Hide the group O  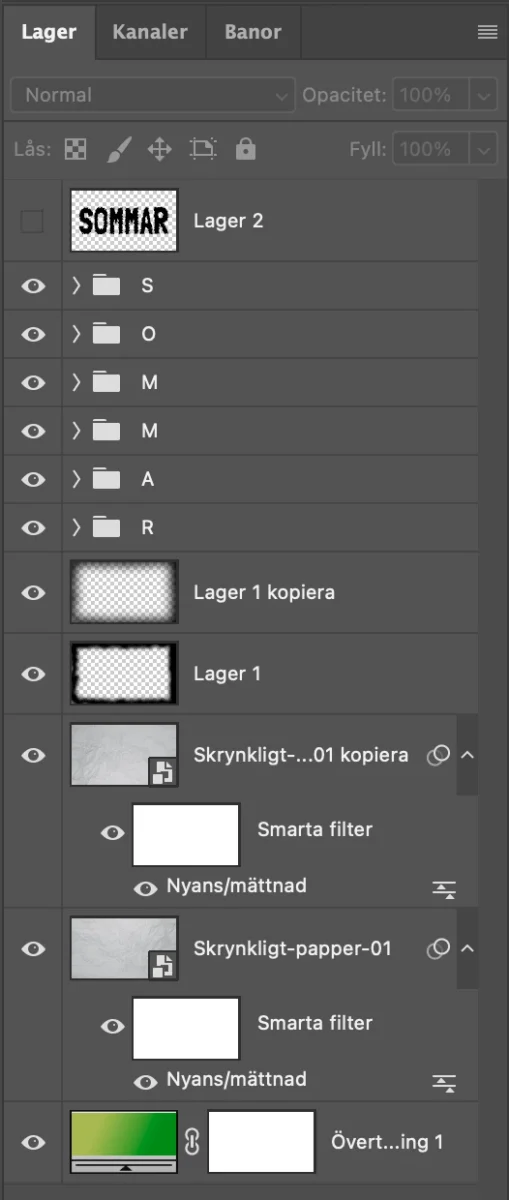(33, 334)
